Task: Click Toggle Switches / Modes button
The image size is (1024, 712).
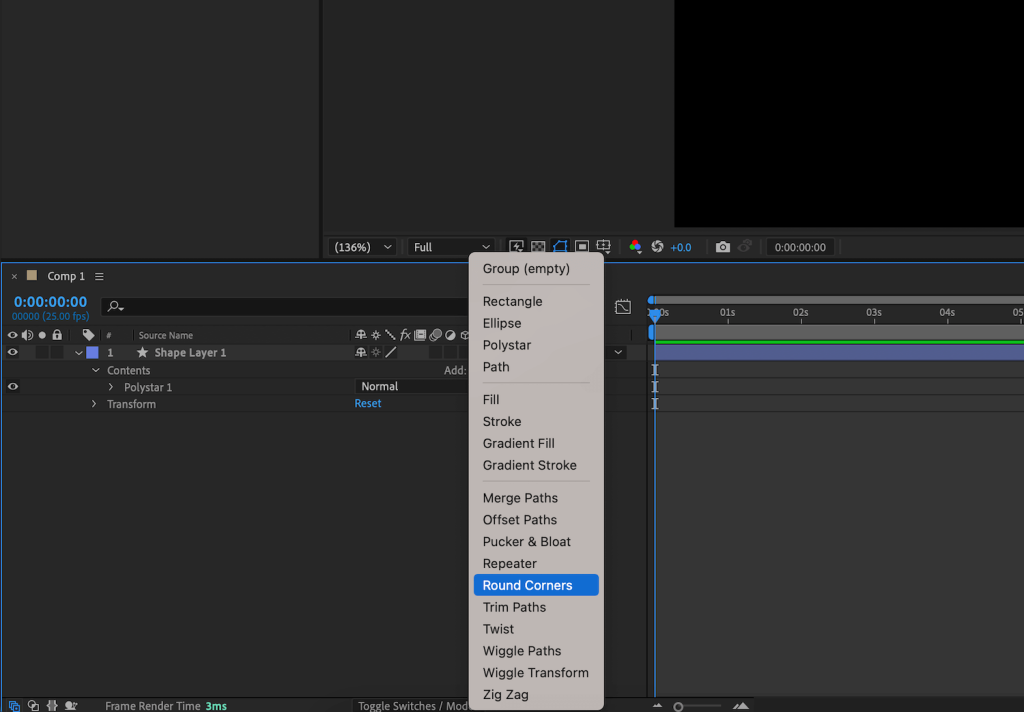Action: click(x=412, y=706)
